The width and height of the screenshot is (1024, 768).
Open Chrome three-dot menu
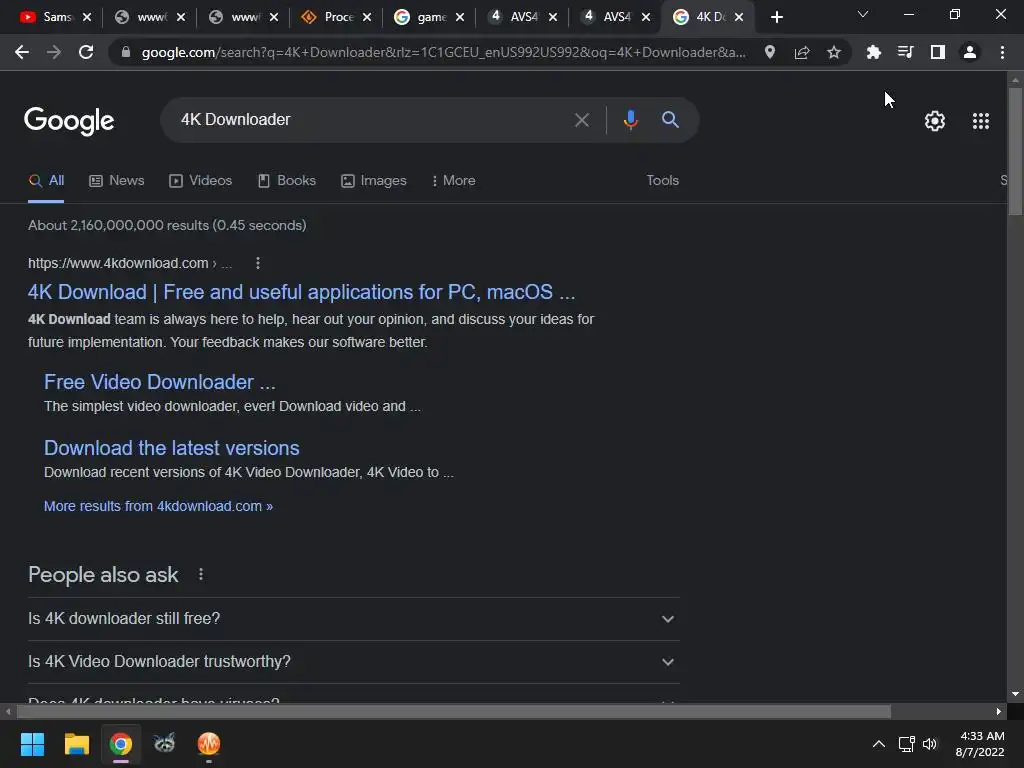1002,52
